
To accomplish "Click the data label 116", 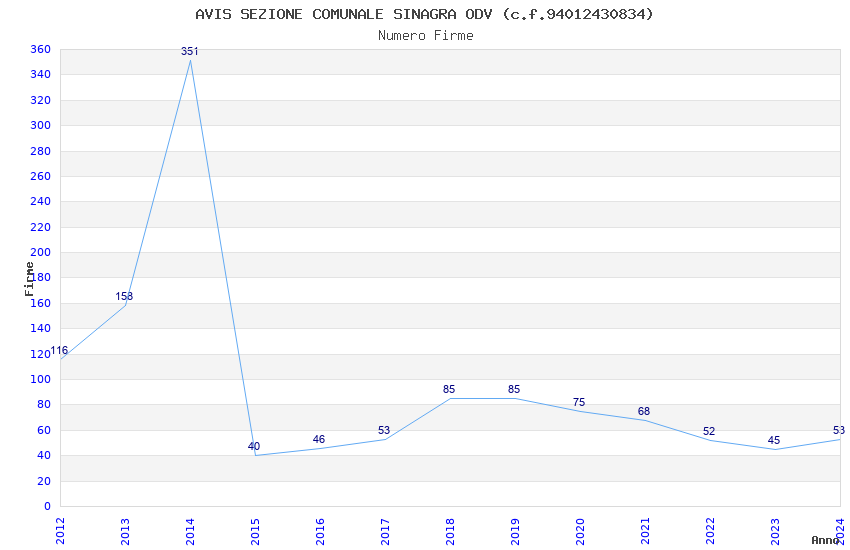I will (59, 351).
